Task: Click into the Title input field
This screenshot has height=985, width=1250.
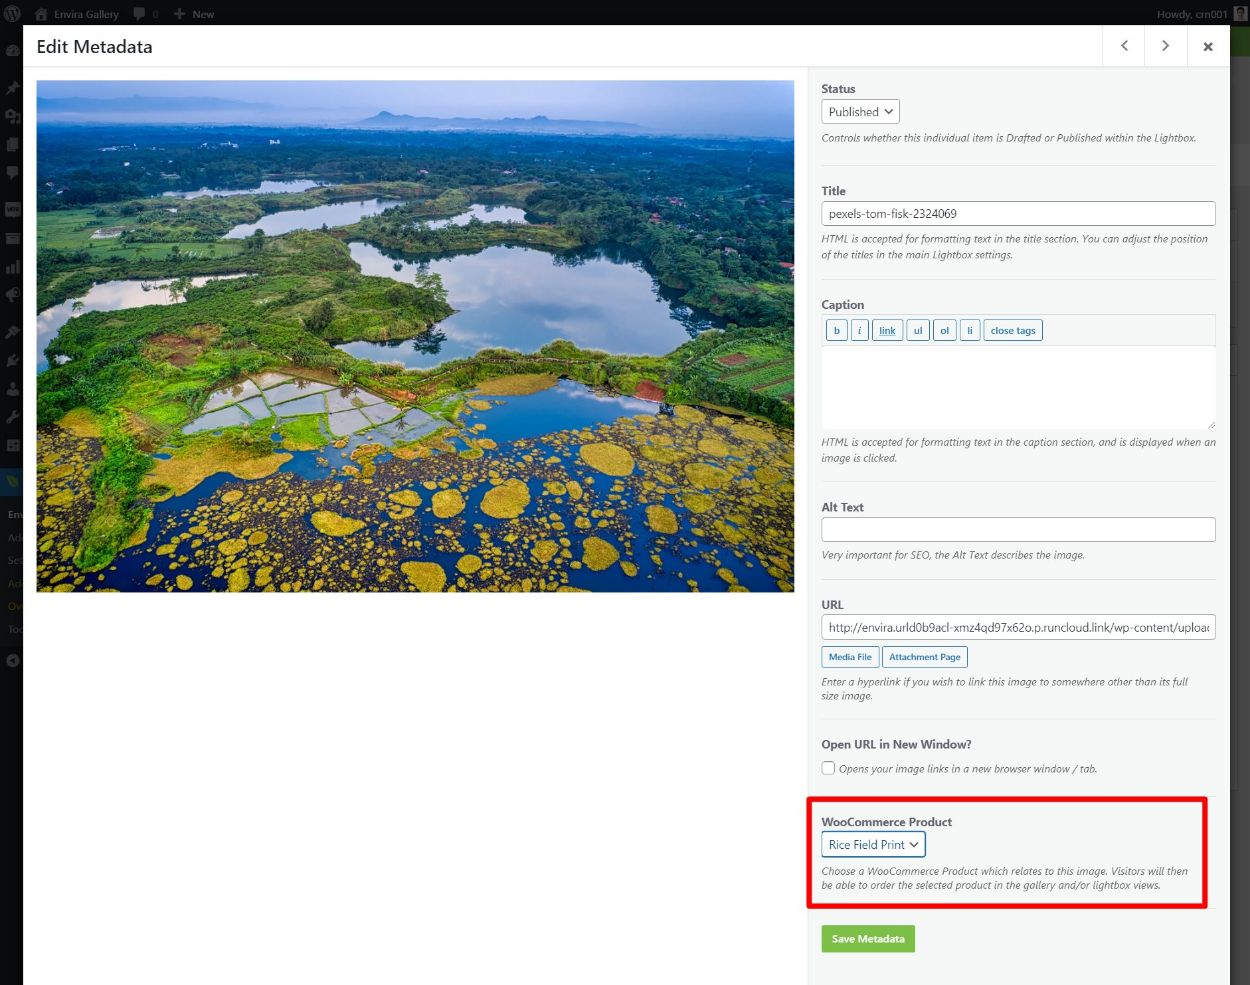Action: (x=1018, y=213)
